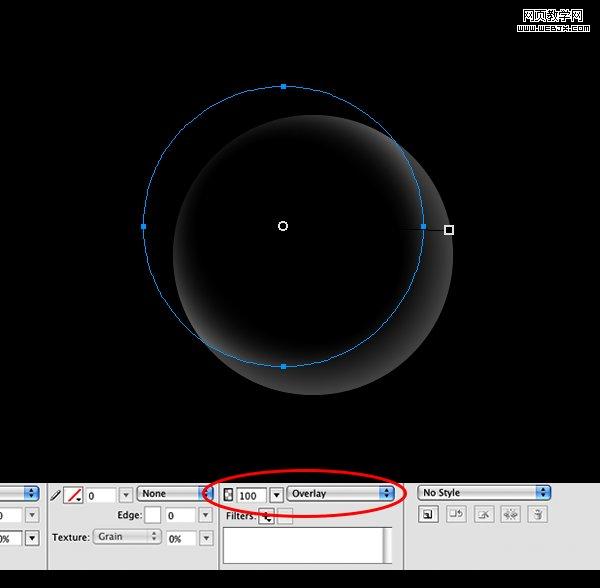Expand the Edge value arrow
Image resolution: width=600 pixels, height=588 pixels.
pyautogui.click(x=206, y=515)
